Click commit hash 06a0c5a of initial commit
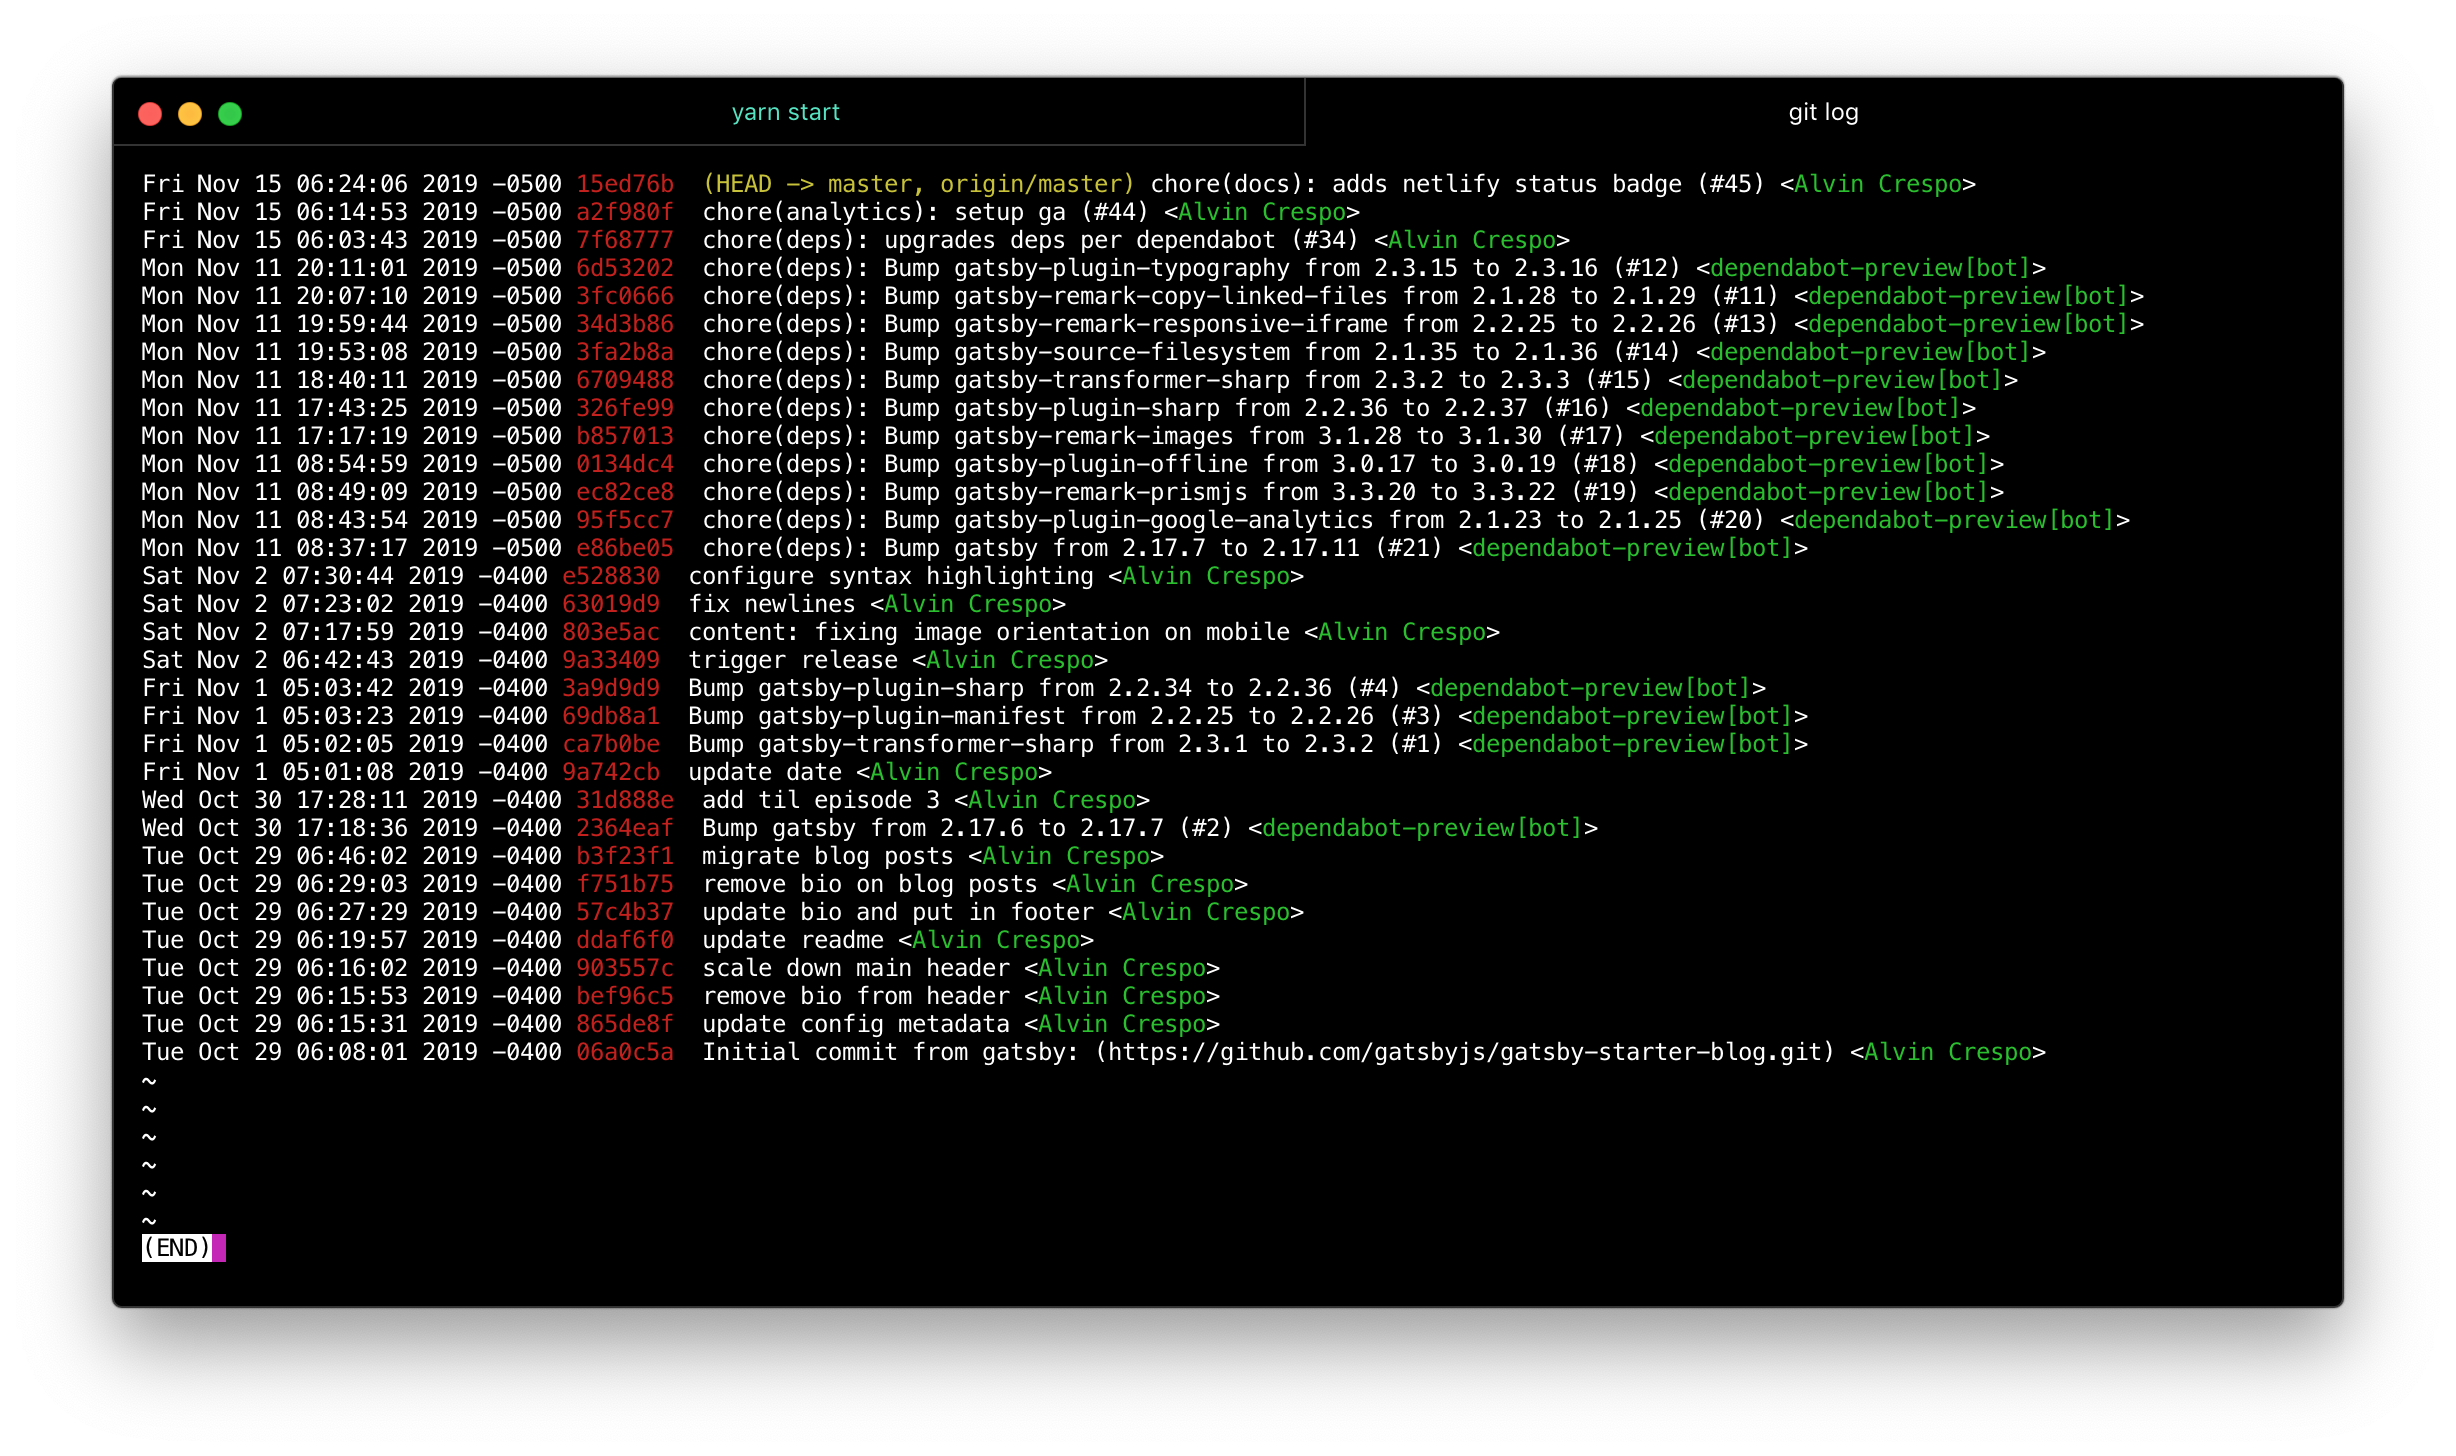 pos(624,1052)
